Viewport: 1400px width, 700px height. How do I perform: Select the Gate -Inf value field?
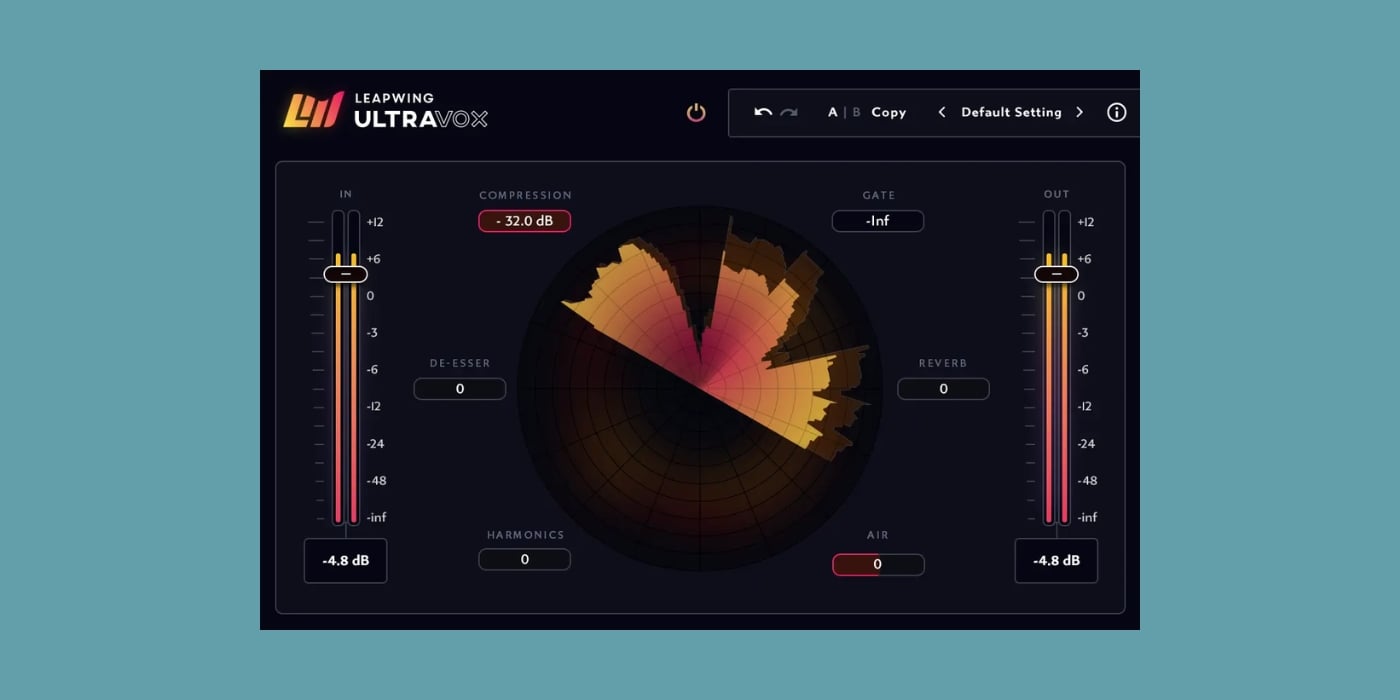[x=877, y=221]
